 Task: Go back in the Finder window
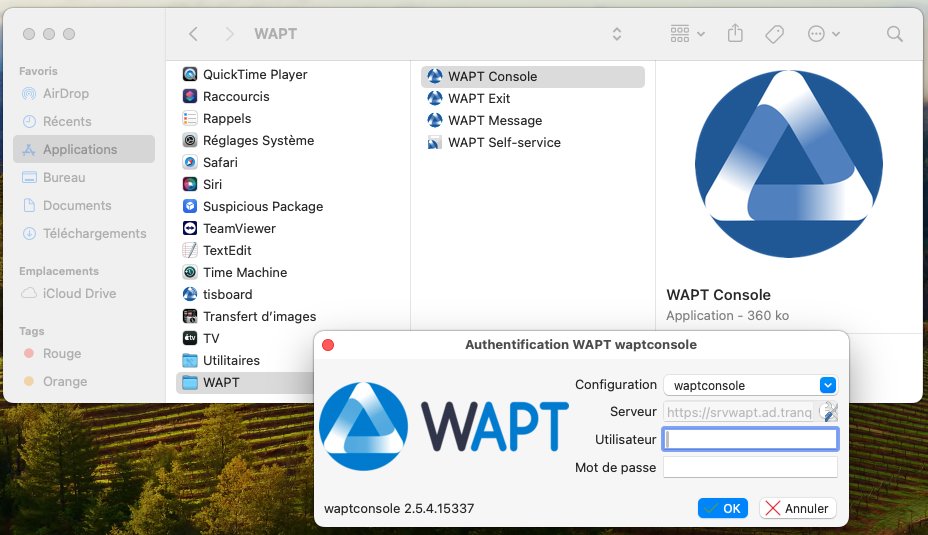[x=194, y=34]
